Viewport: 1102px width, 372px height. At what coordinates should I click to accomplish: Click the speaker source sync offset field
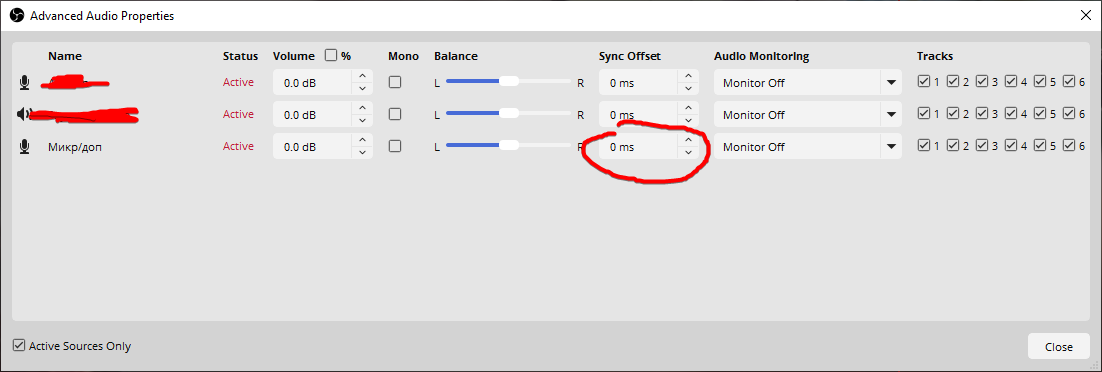point(638,114)
